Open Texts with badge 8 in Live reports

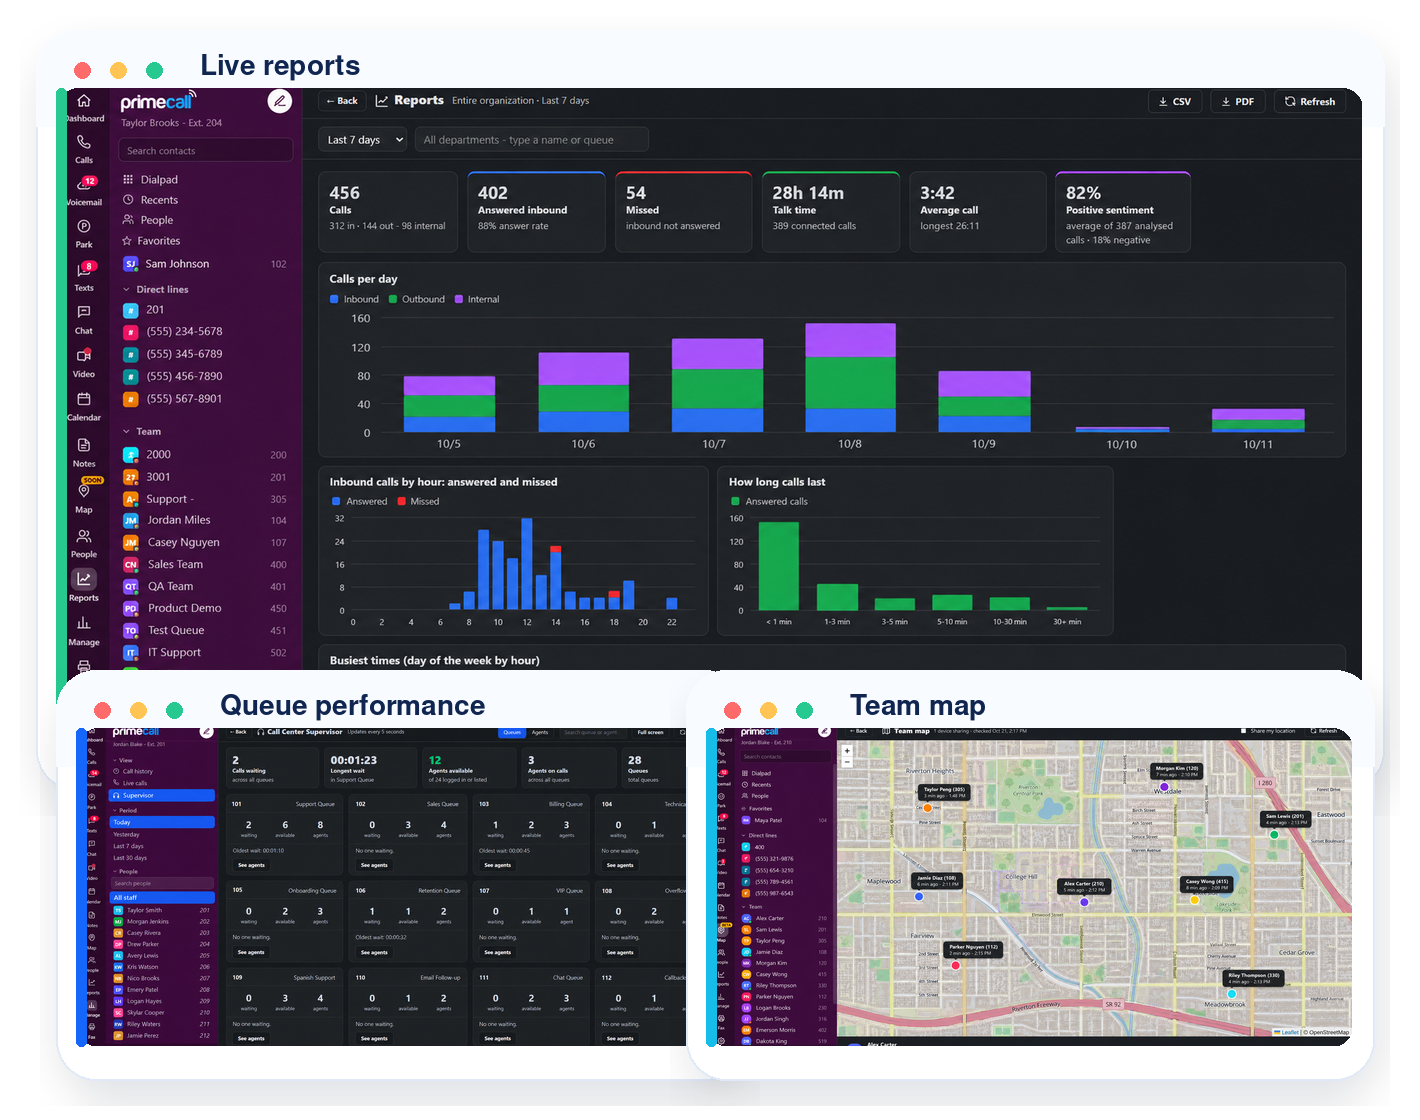[84, 276]
